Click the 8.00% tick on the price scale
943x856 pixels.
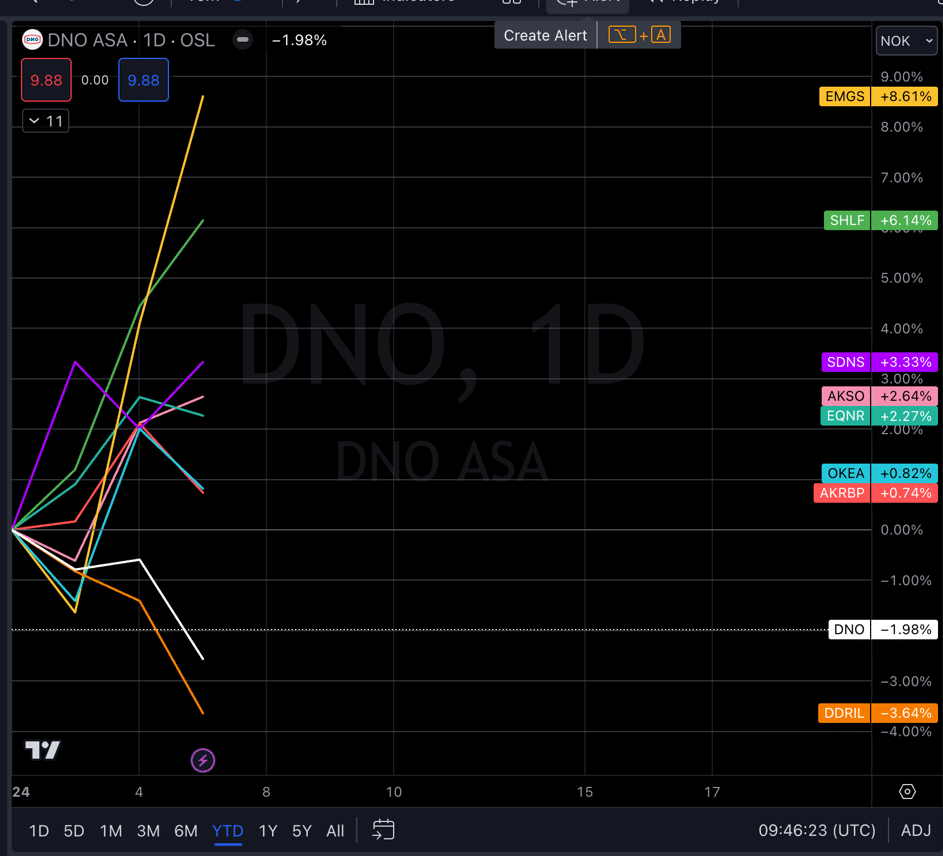click(x=902, y=127)
